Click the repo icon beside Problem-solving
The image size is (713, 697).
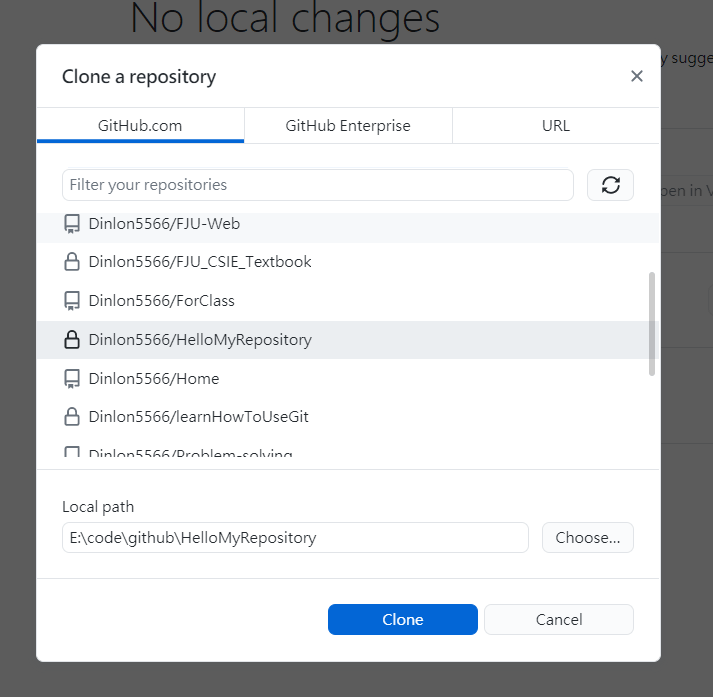[x=72, y=454]
